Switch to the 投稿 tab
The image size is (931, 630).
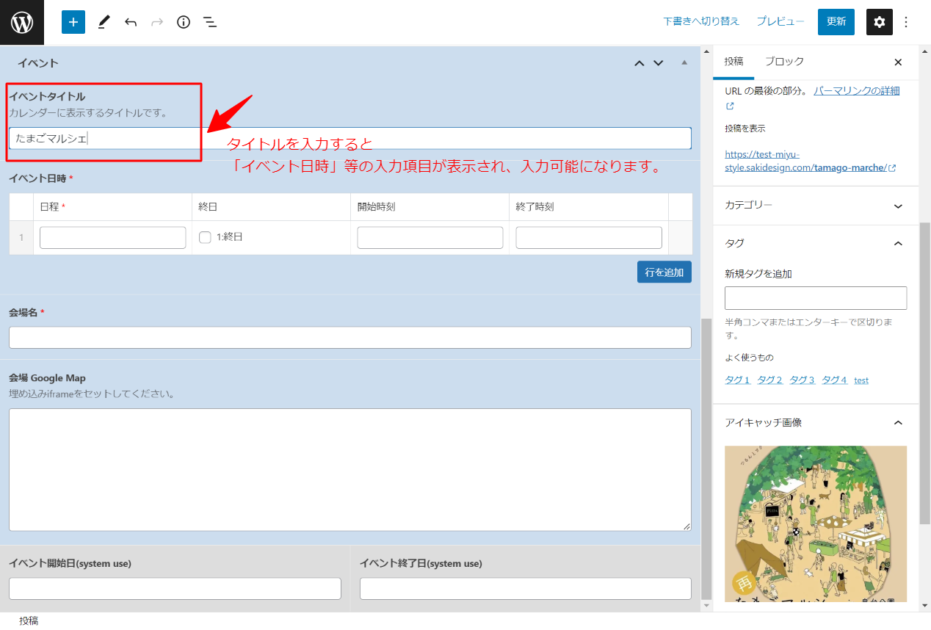pyautogui.click(x=734, y=62)
